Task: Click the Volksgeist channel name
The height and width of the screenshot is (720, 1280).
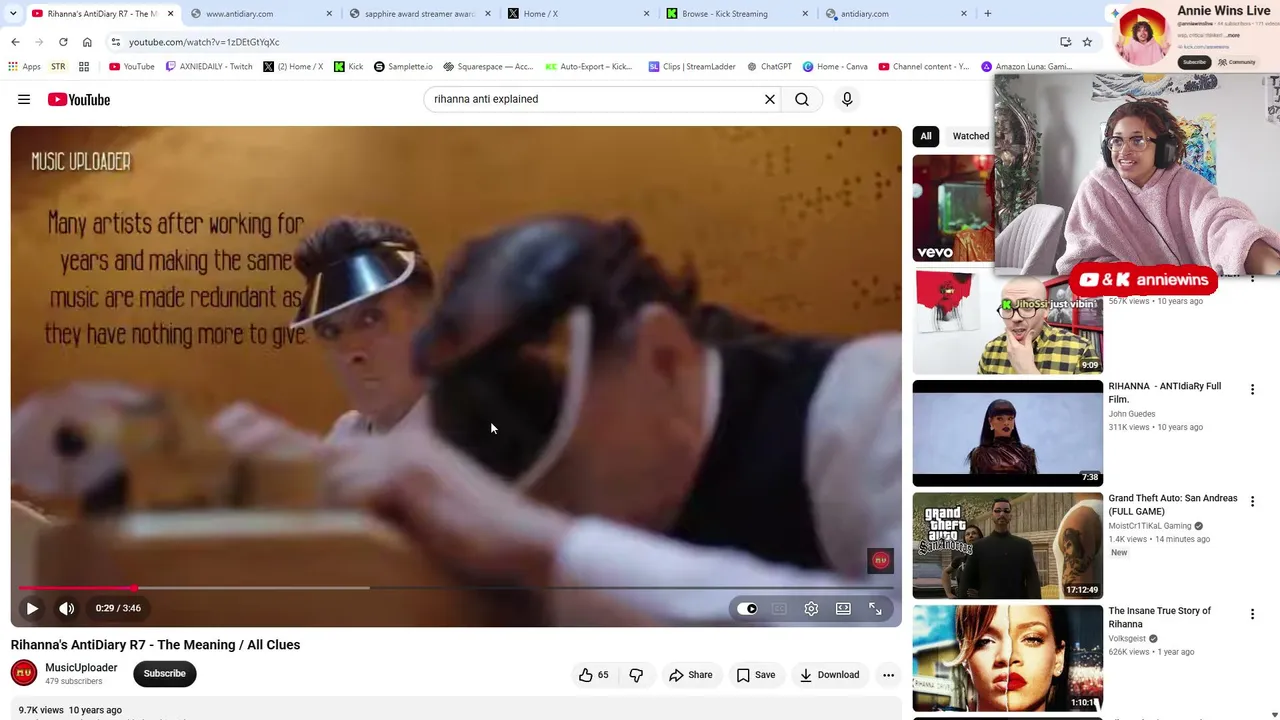Action: point(1127,639)
